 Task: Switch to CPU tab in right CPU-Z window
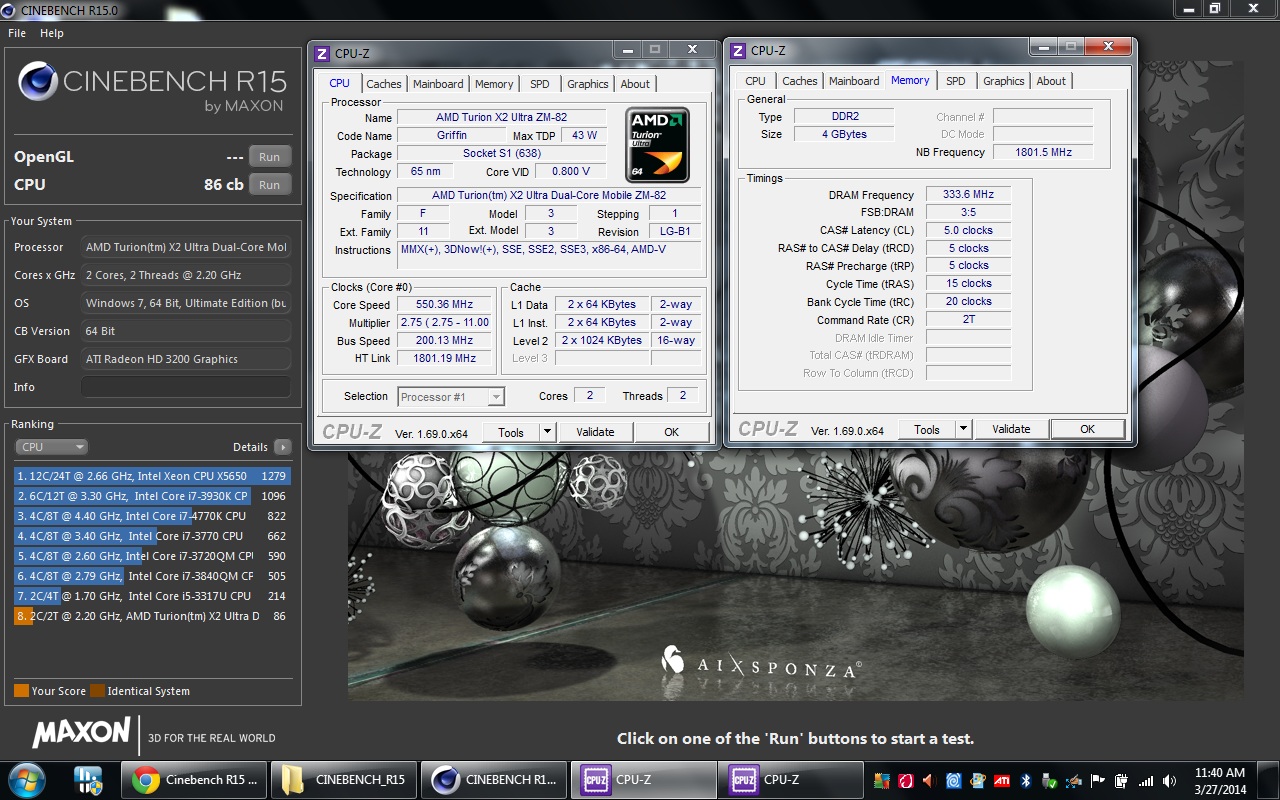coord(756,81)
